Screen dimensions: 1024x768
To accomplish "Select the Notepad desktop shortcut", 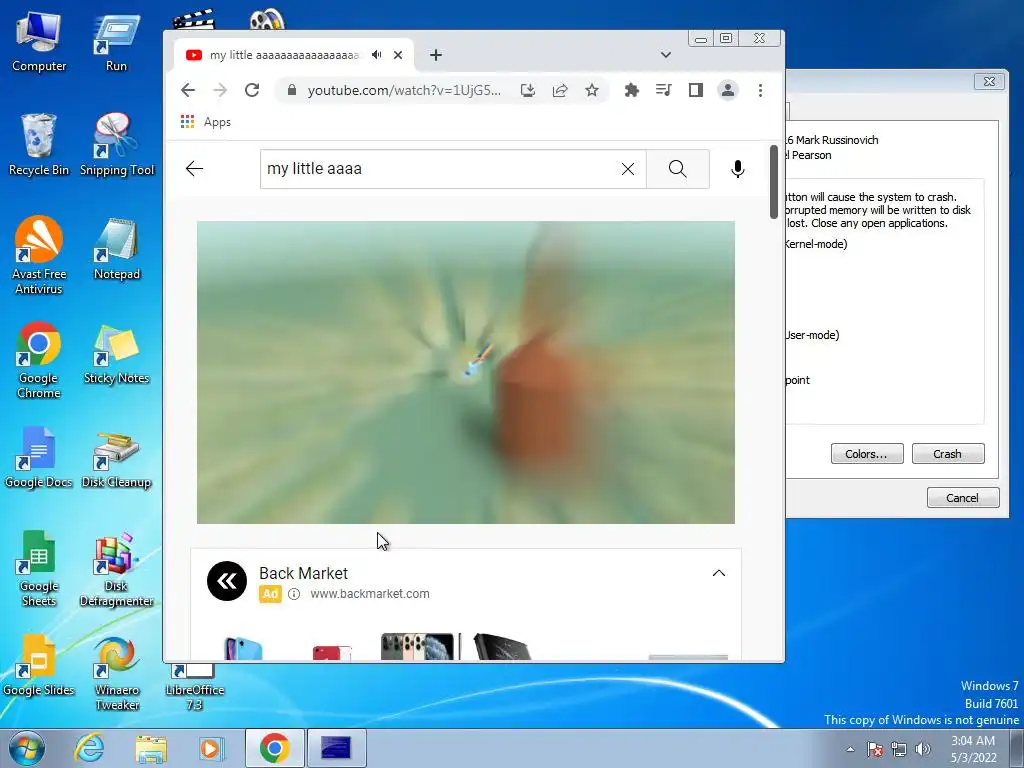I will (117, 249).
